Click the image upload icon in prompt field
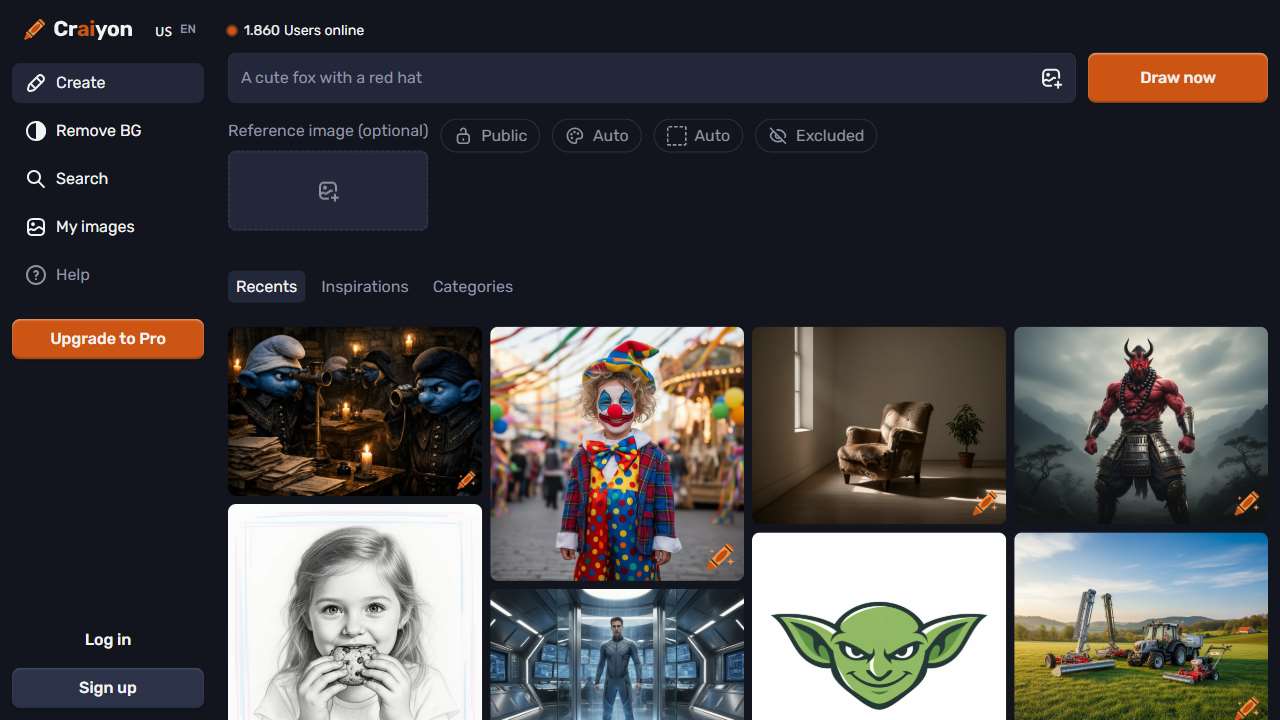Screen dimensions: 1280x720 (x=1051, y=78)
